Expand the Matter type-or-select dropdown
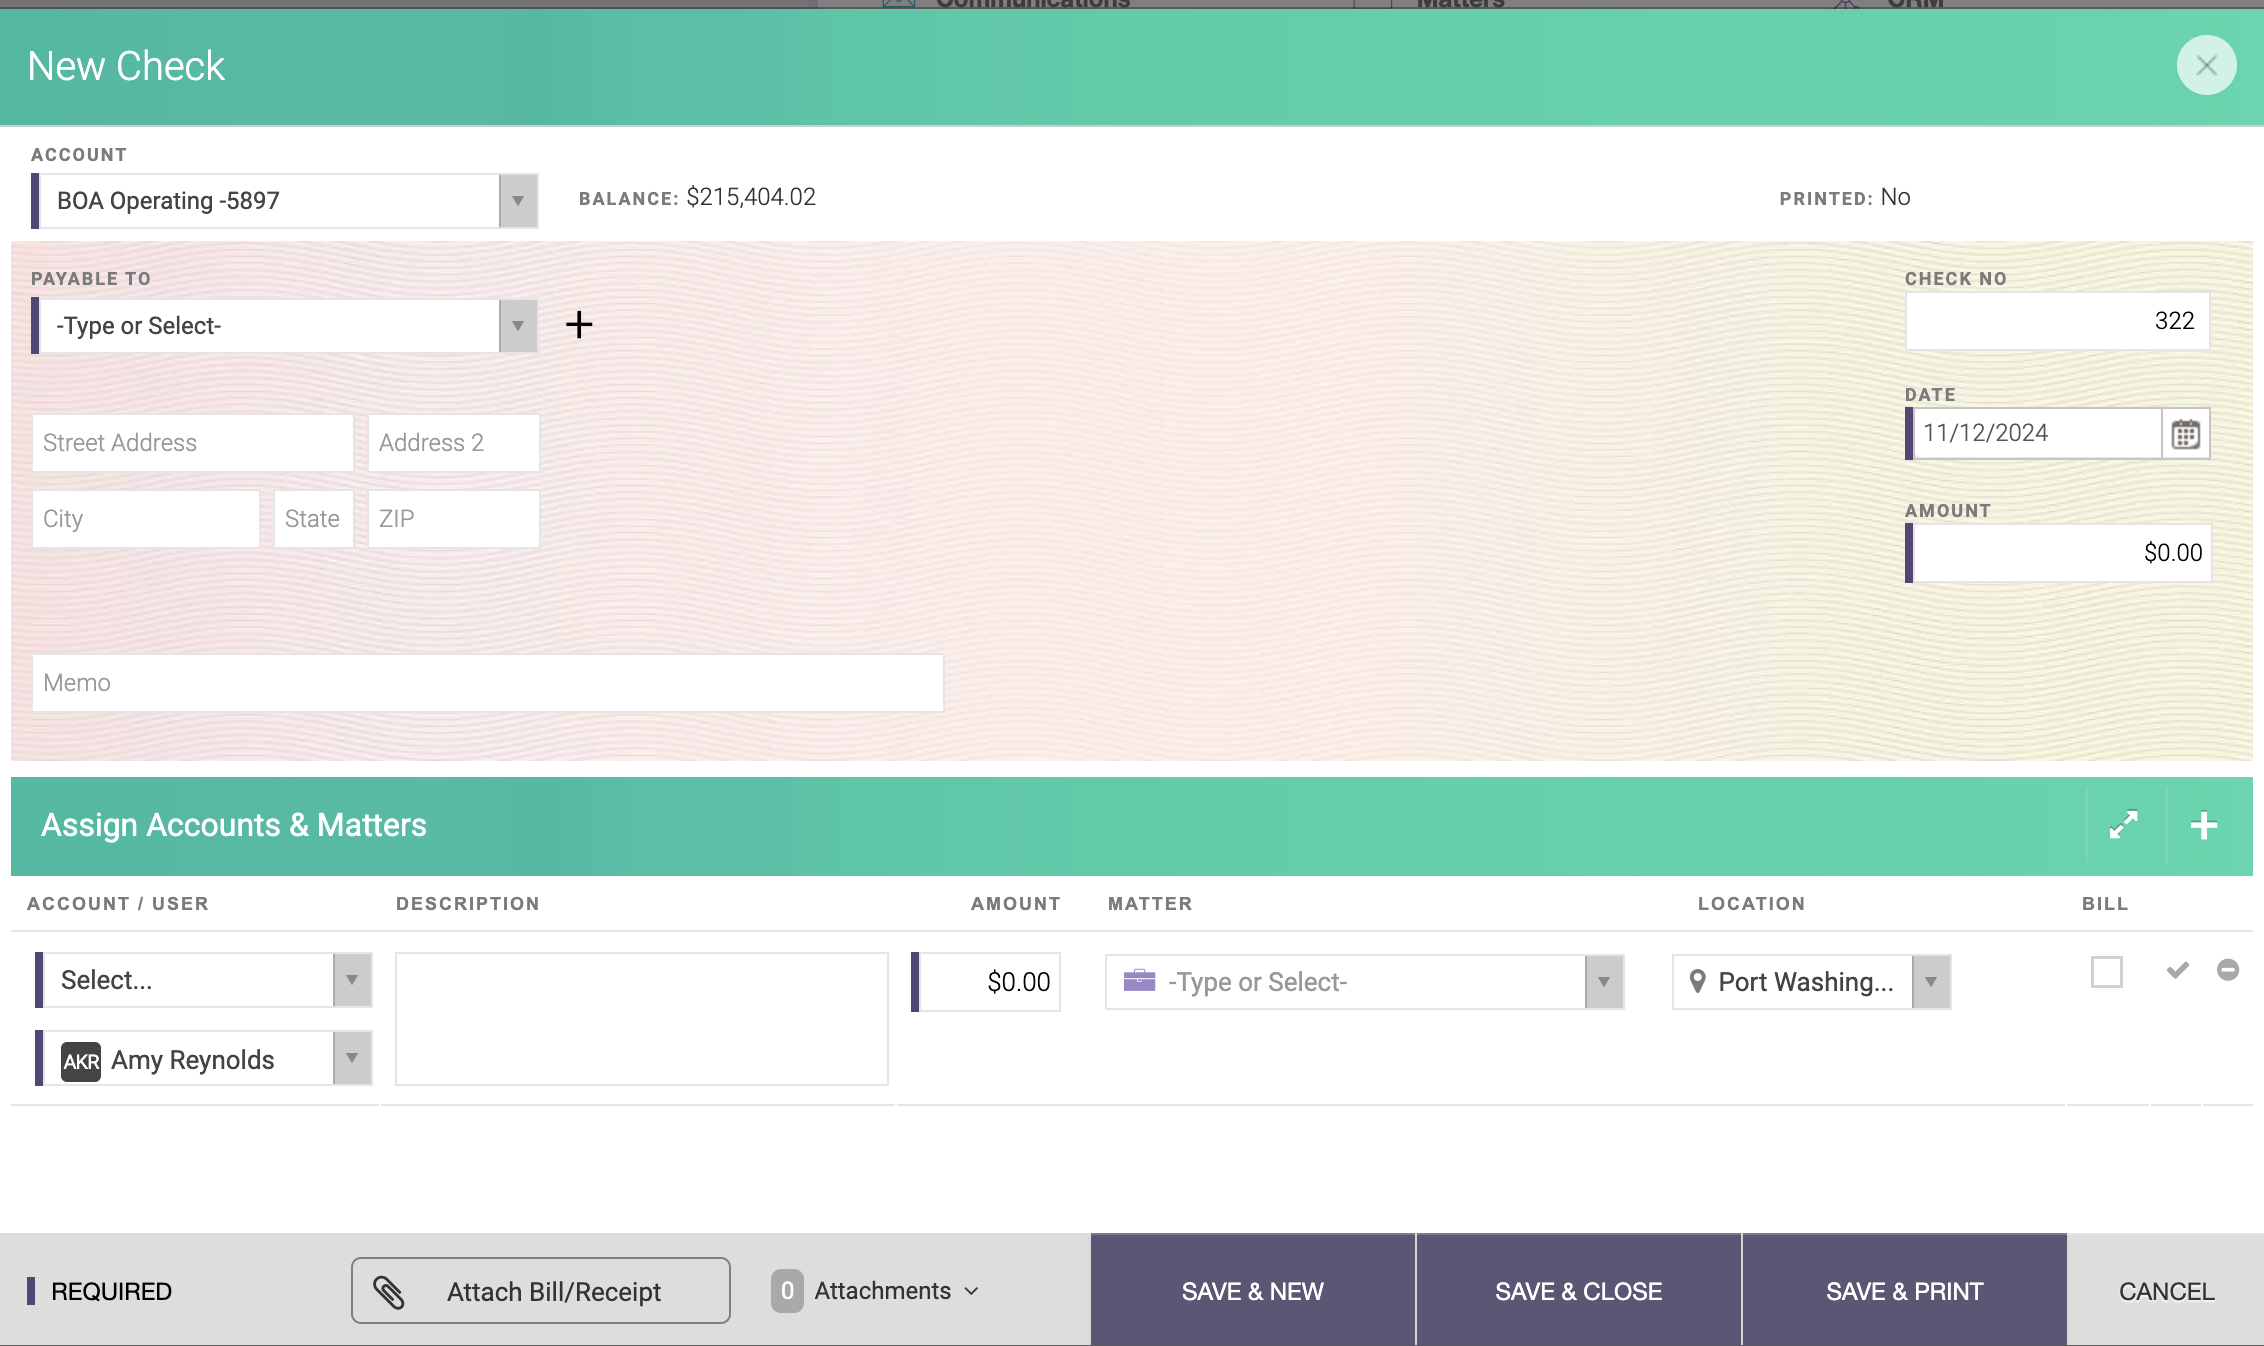This screenshot has width=2264, height=1346. pyautogui.click(x=1603, y=982)
